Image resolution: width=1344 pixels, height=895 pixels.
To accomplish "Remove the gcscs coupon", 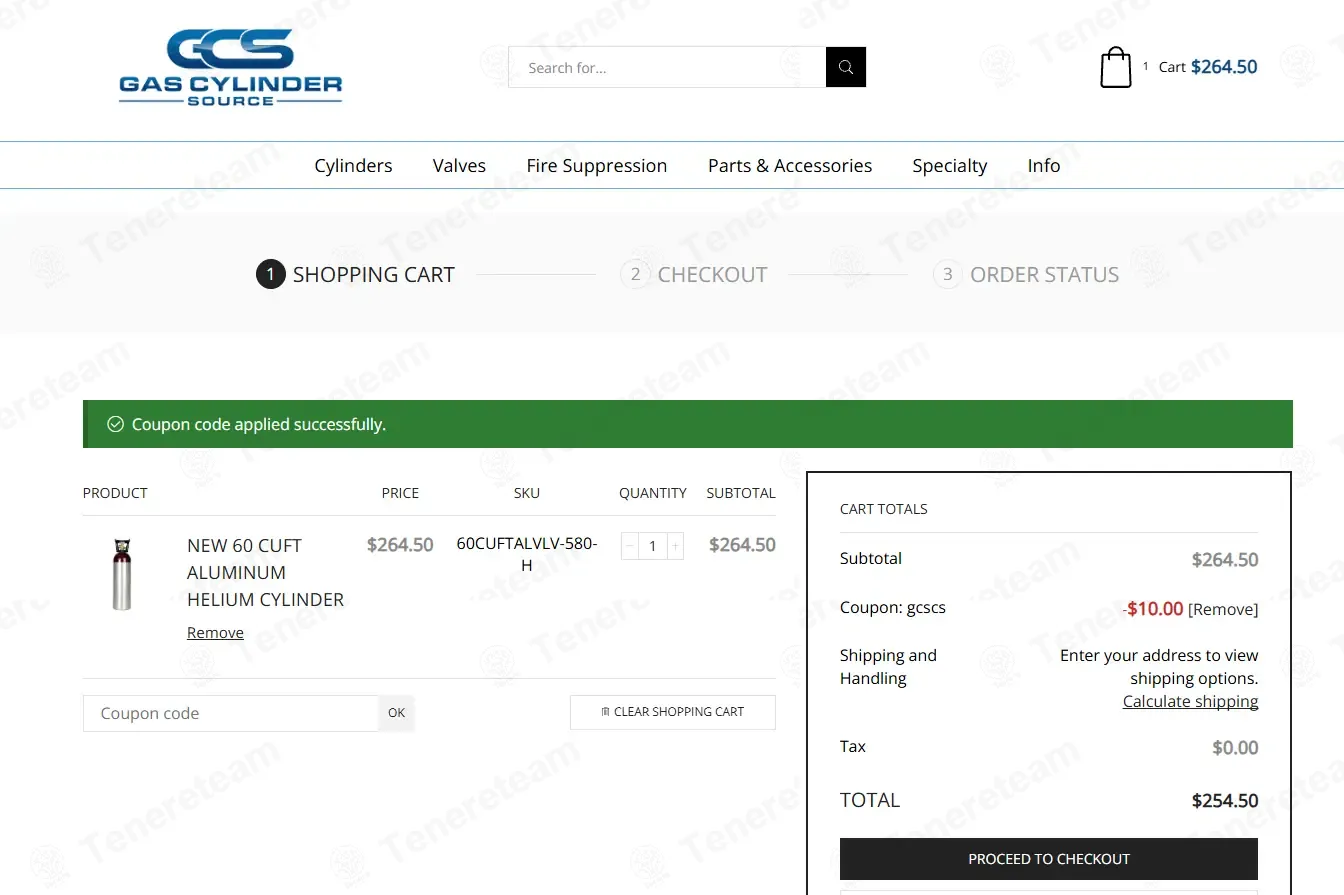I will 1223,609.
